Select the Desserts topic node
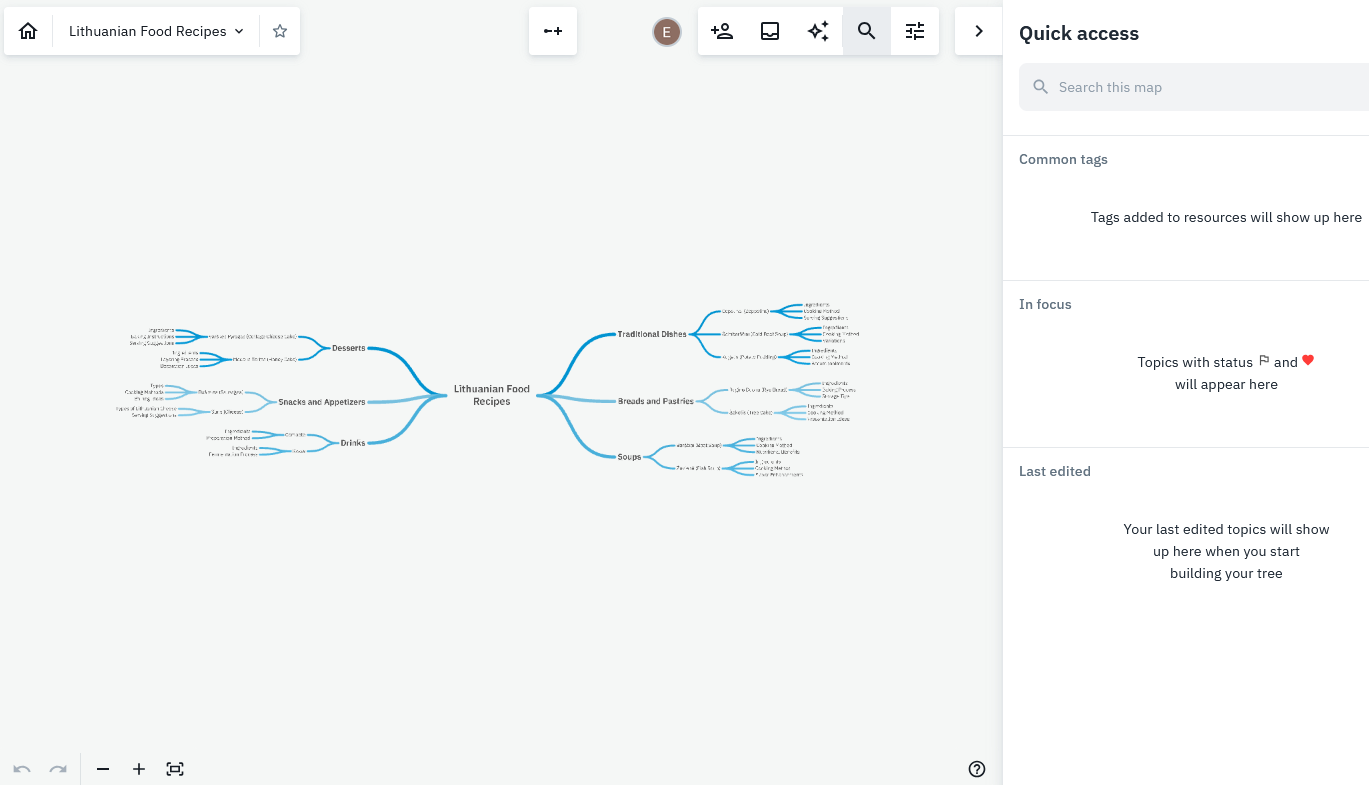 pos(348,348)
